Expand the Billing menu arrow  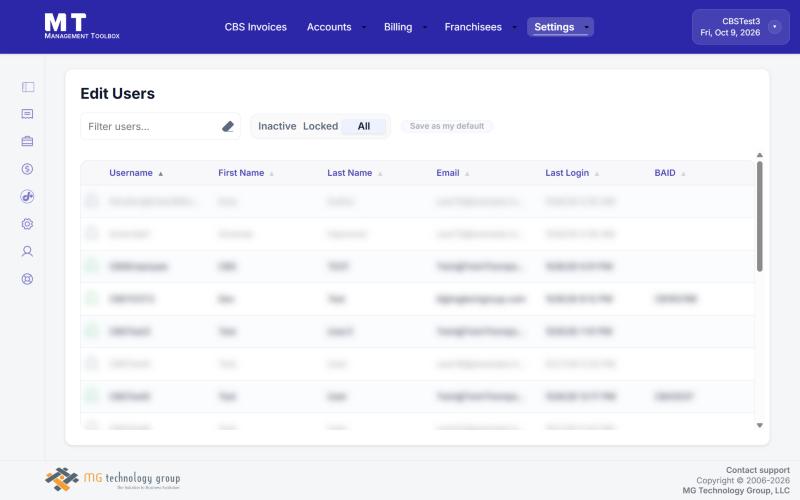click(x=424, y=27)
